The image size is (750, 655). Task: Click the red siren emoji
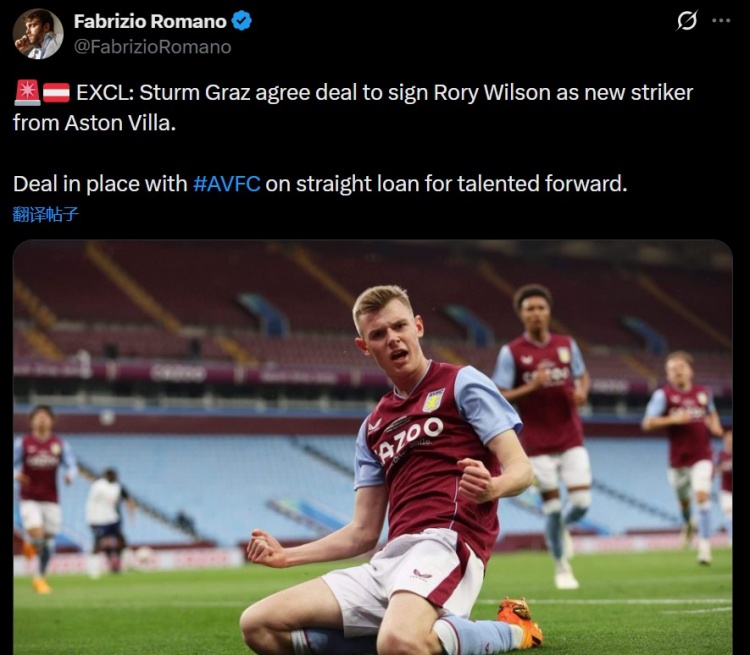pyautogui.click(x=27, y=93)
